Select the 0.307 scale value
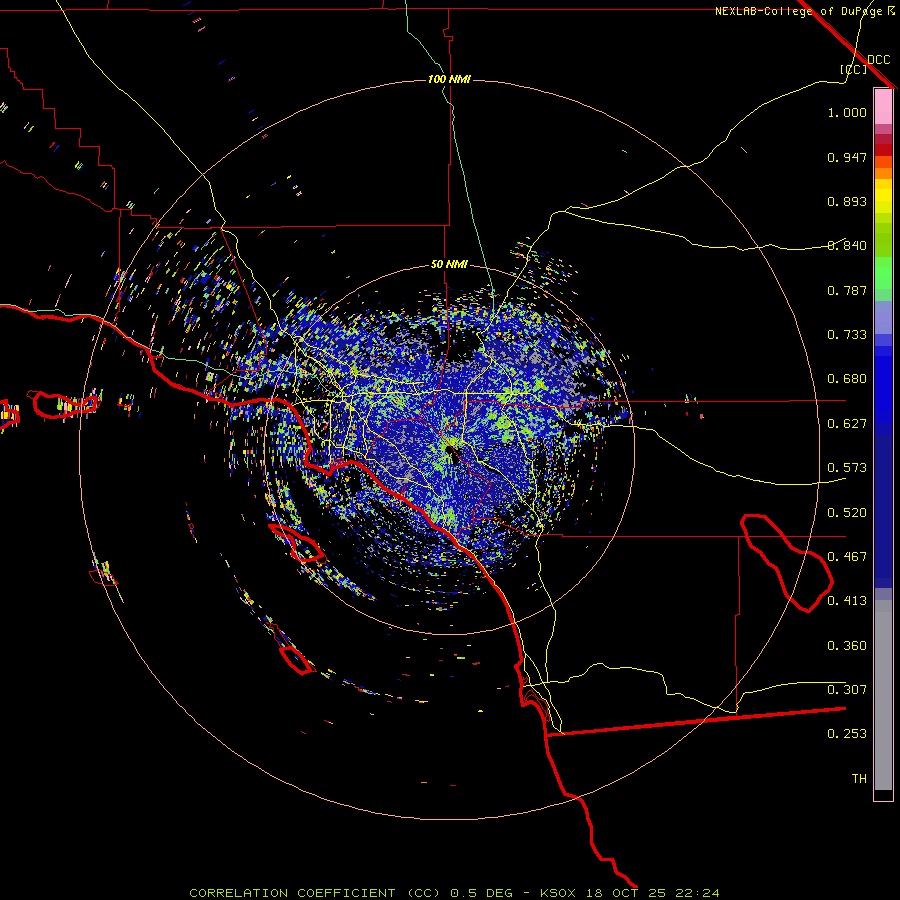This screenshot has width=900, height=900. tap(847, 690)
